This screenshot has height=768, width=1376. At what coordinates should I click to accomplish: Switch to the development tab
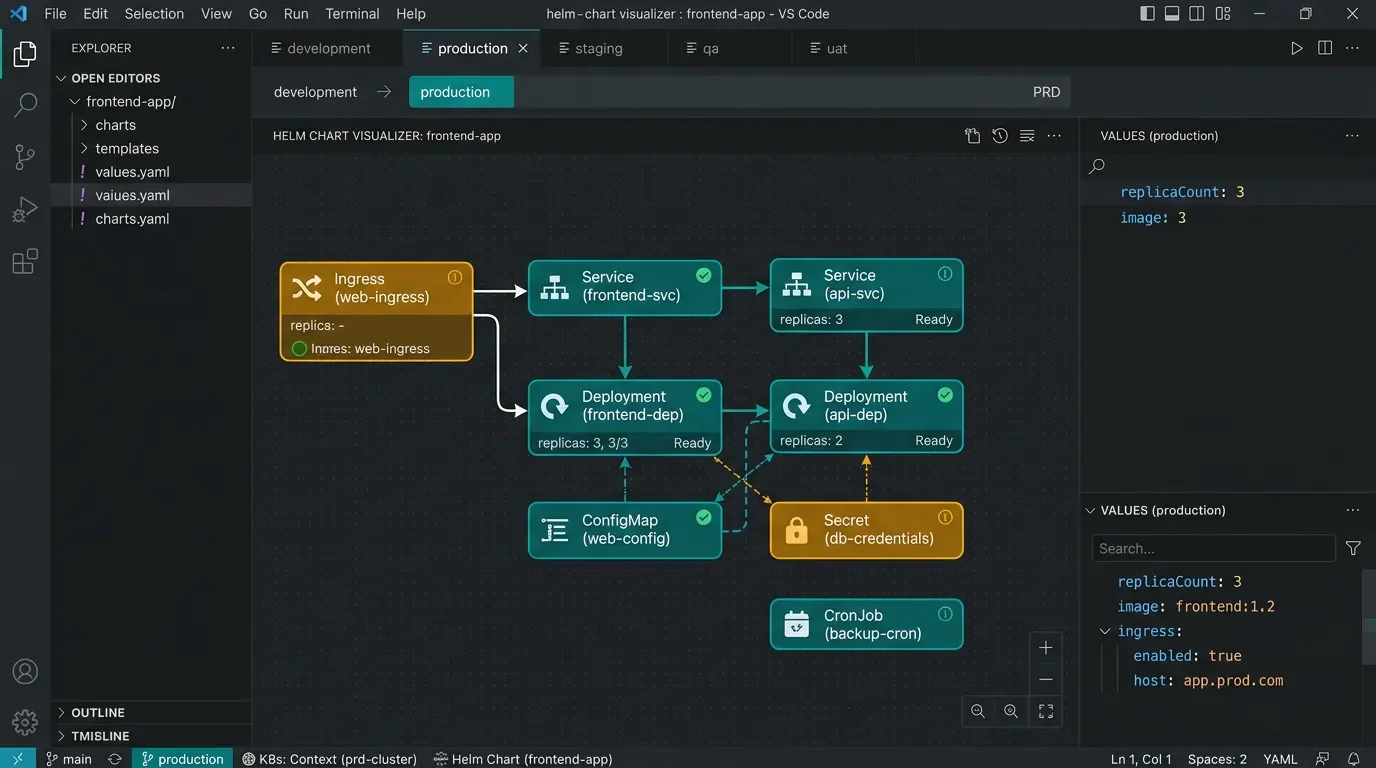tap(328, 48)
